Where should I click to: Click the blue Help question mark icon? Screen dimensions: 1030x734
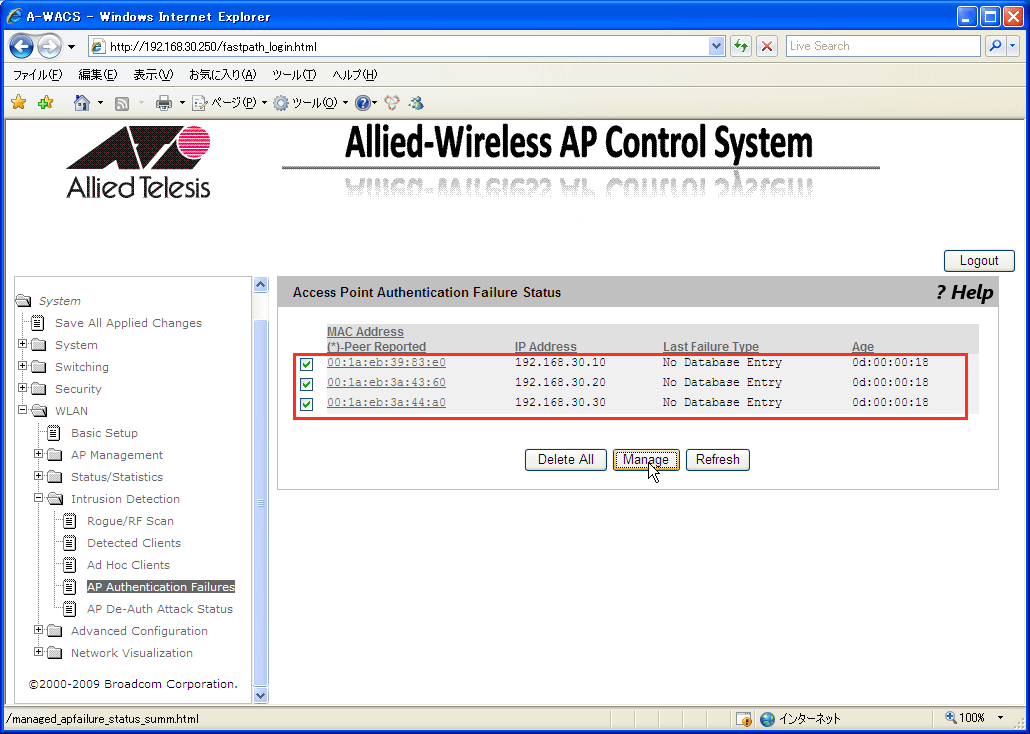[x=362, y=103]
